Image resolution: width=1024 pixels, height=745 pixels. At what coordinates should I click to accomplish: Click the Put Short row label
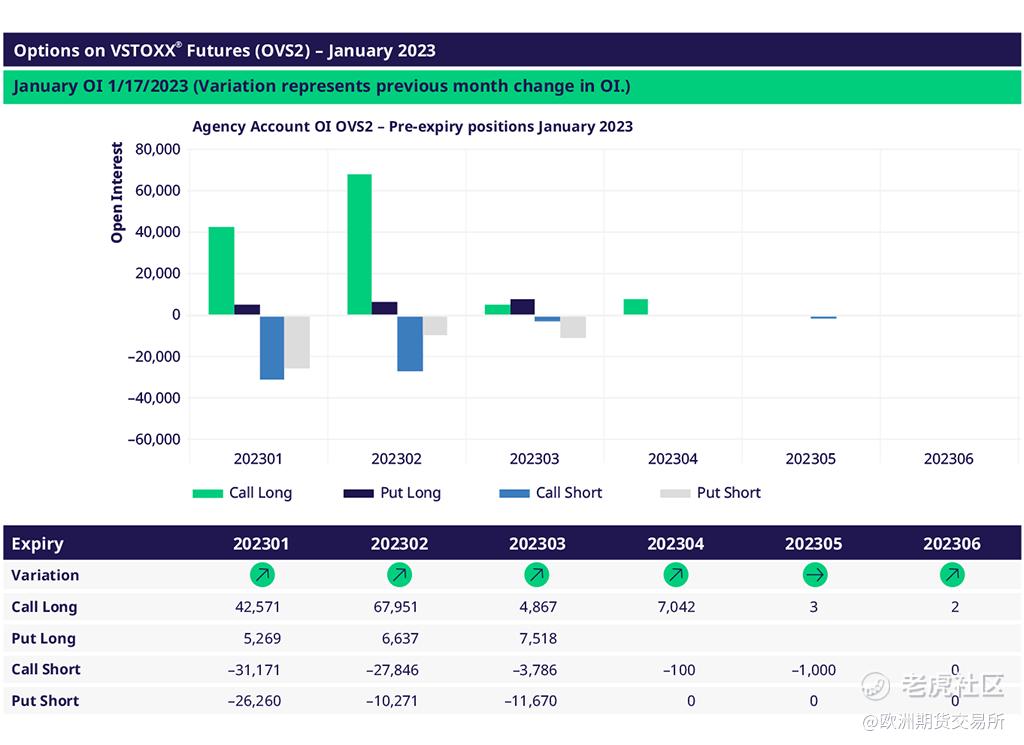coord(45,701)
